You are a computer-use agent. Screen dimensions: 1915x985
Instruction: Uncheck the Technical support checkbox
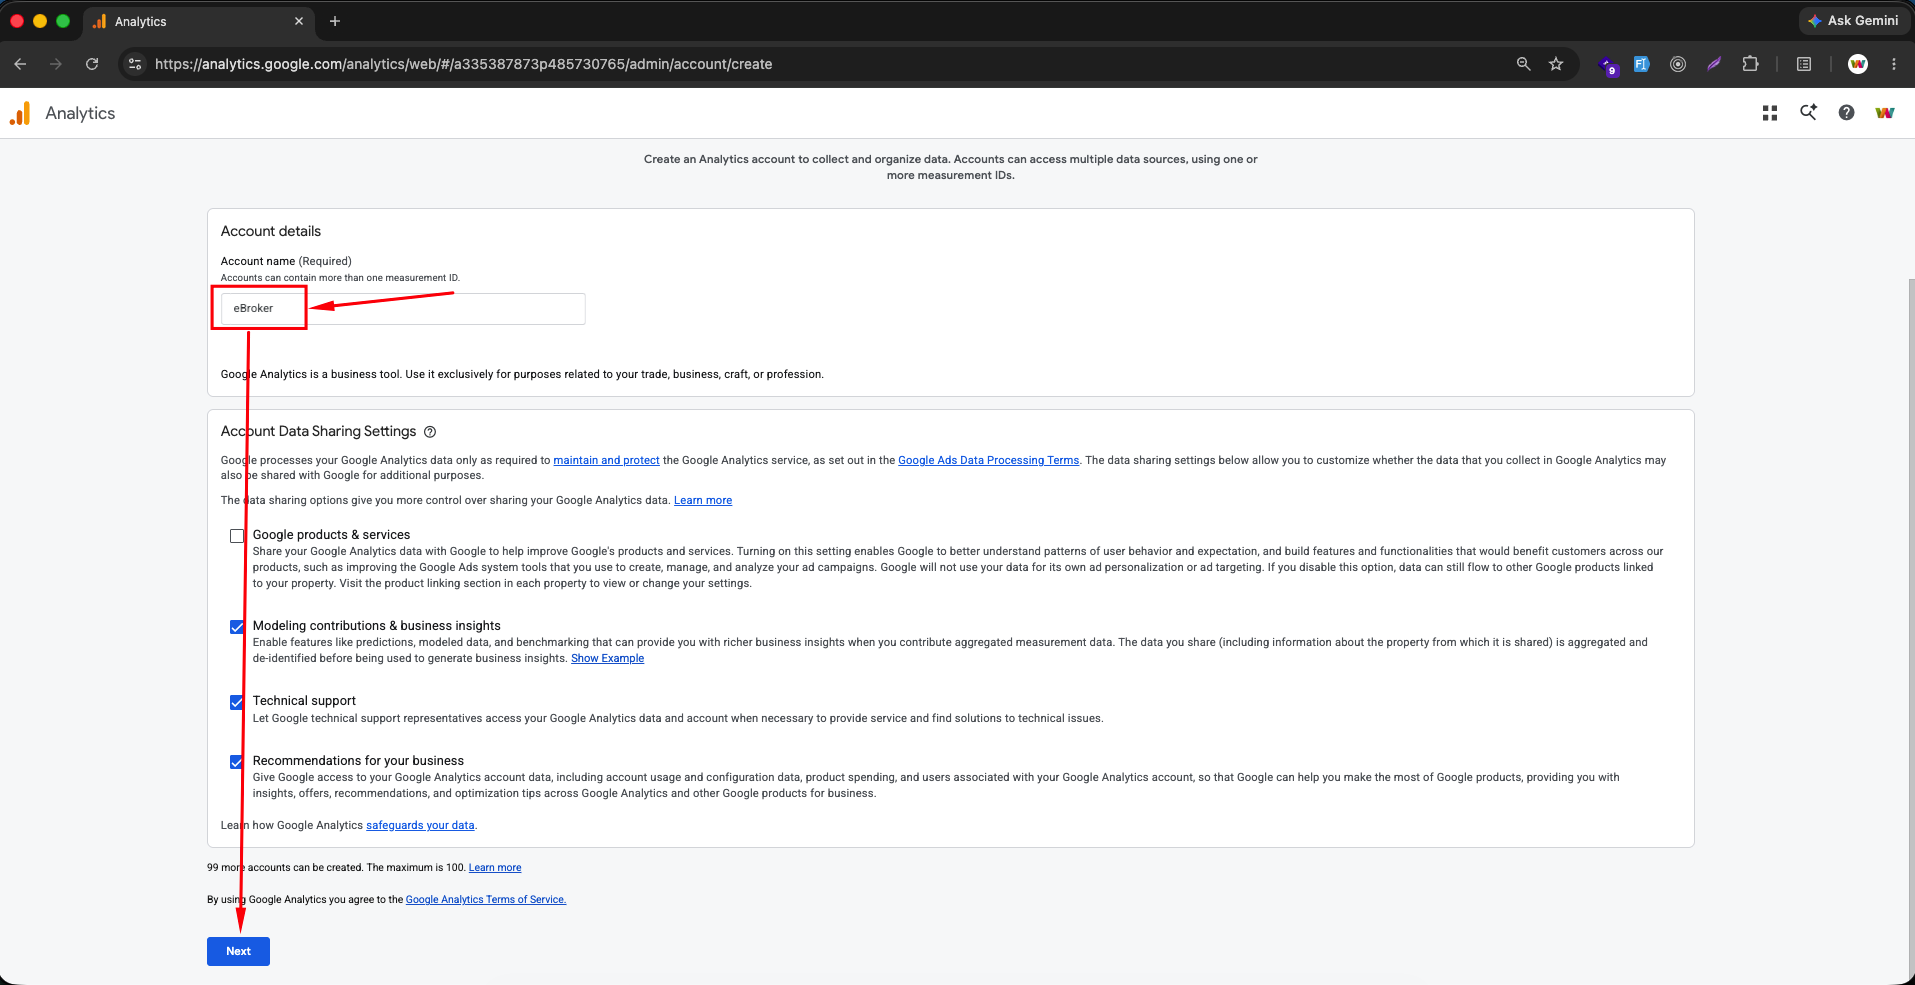pos(237,702)
